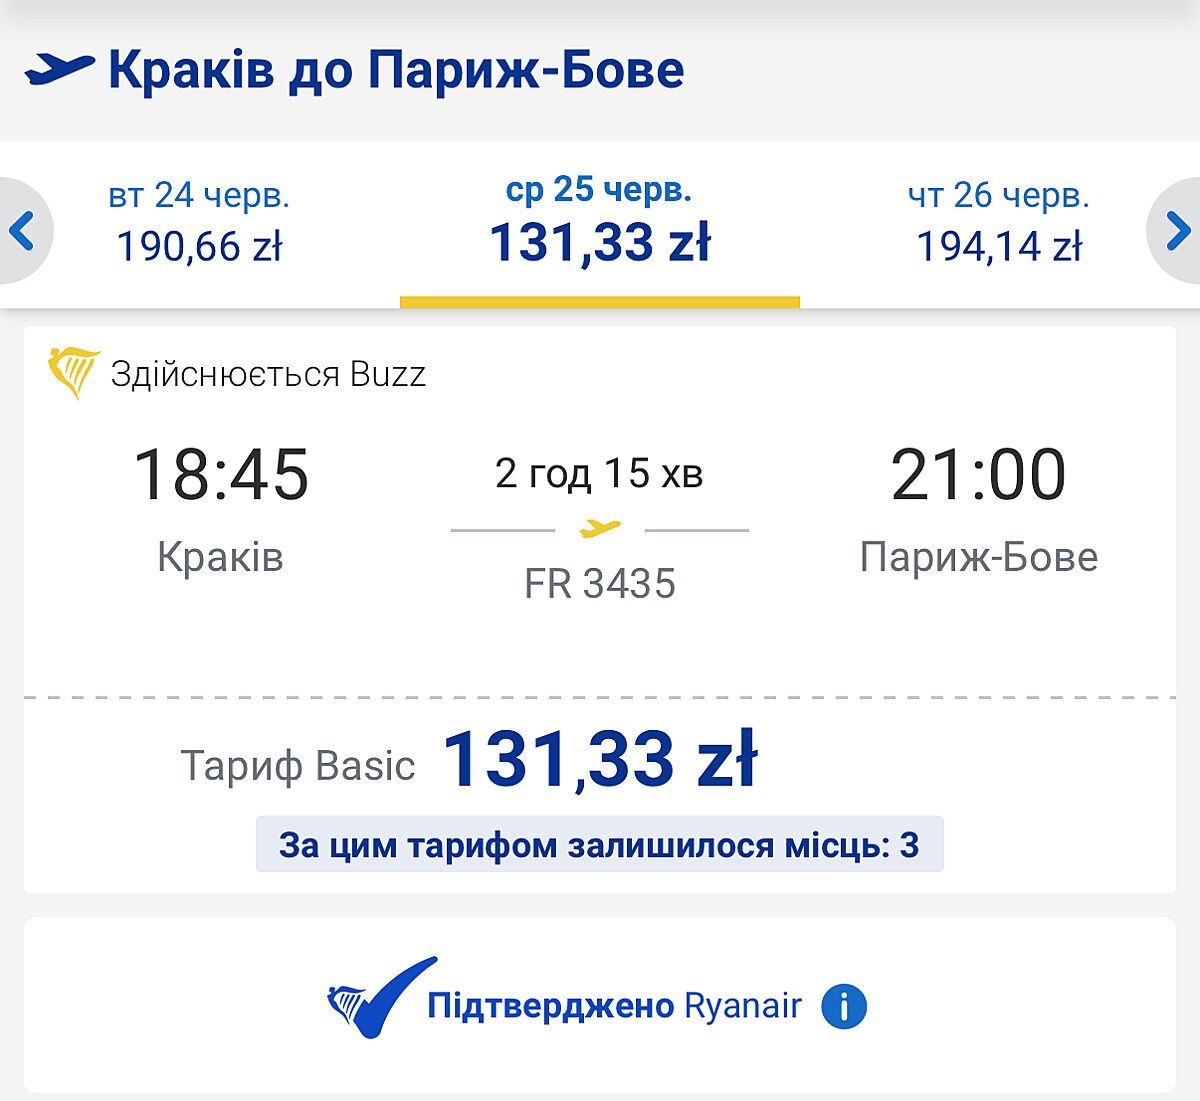Select the ср 25 черв. date tab
This screenshot has height=1101, width=1200.
tap(599, 222)
